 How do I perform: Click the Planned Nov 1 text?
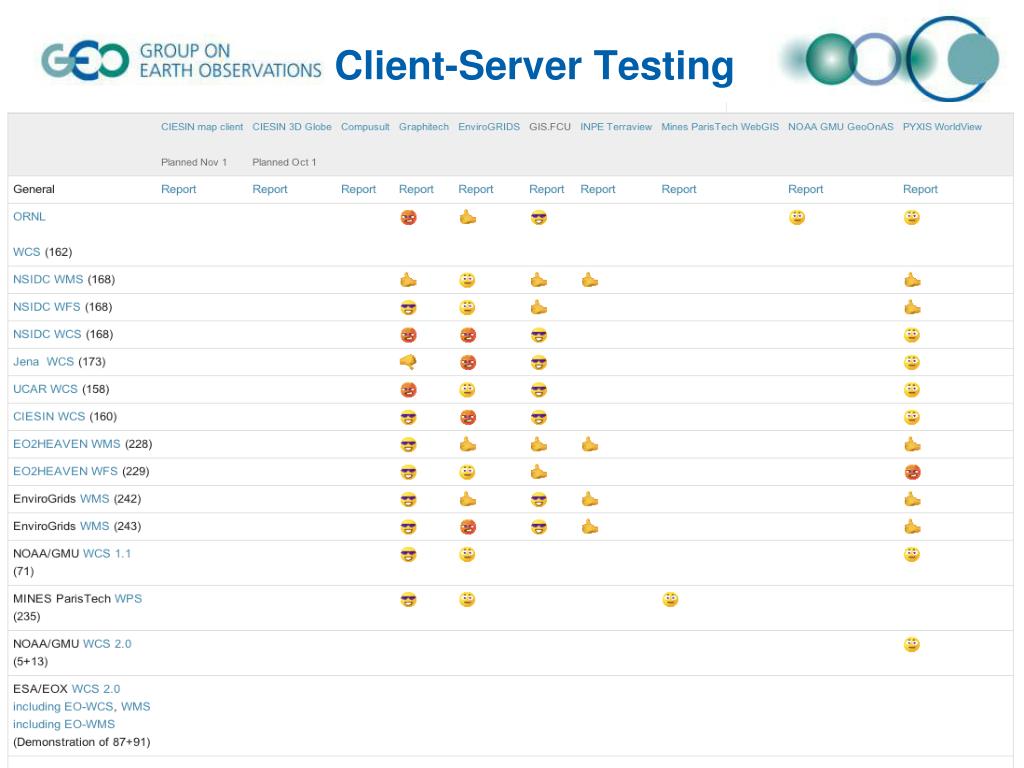(x=194, y=162)
